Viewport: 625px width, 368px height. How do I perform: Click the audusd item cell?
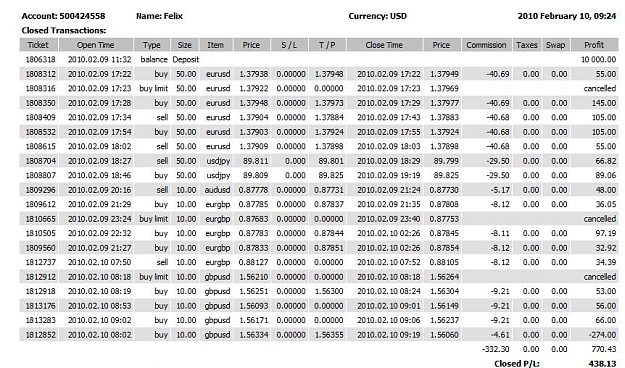point(218,190)
